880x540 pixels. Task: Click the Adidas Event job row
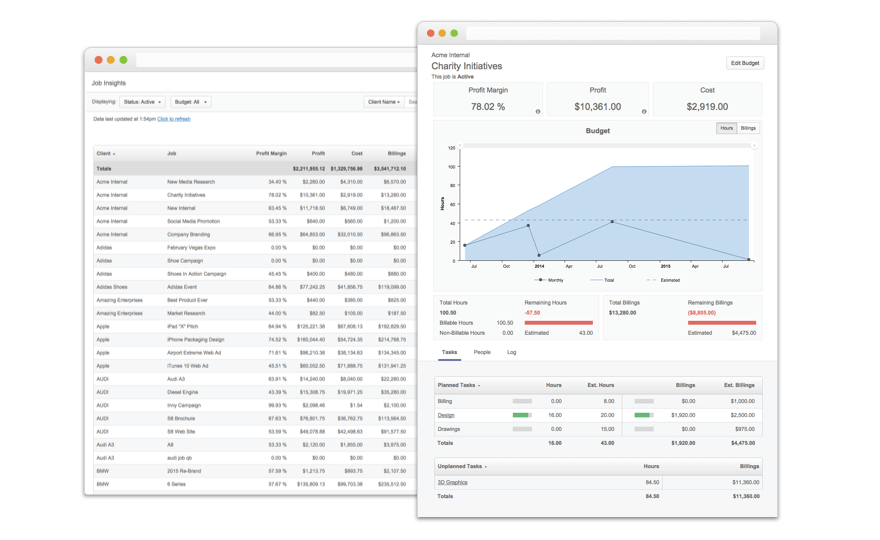[255, 287]
